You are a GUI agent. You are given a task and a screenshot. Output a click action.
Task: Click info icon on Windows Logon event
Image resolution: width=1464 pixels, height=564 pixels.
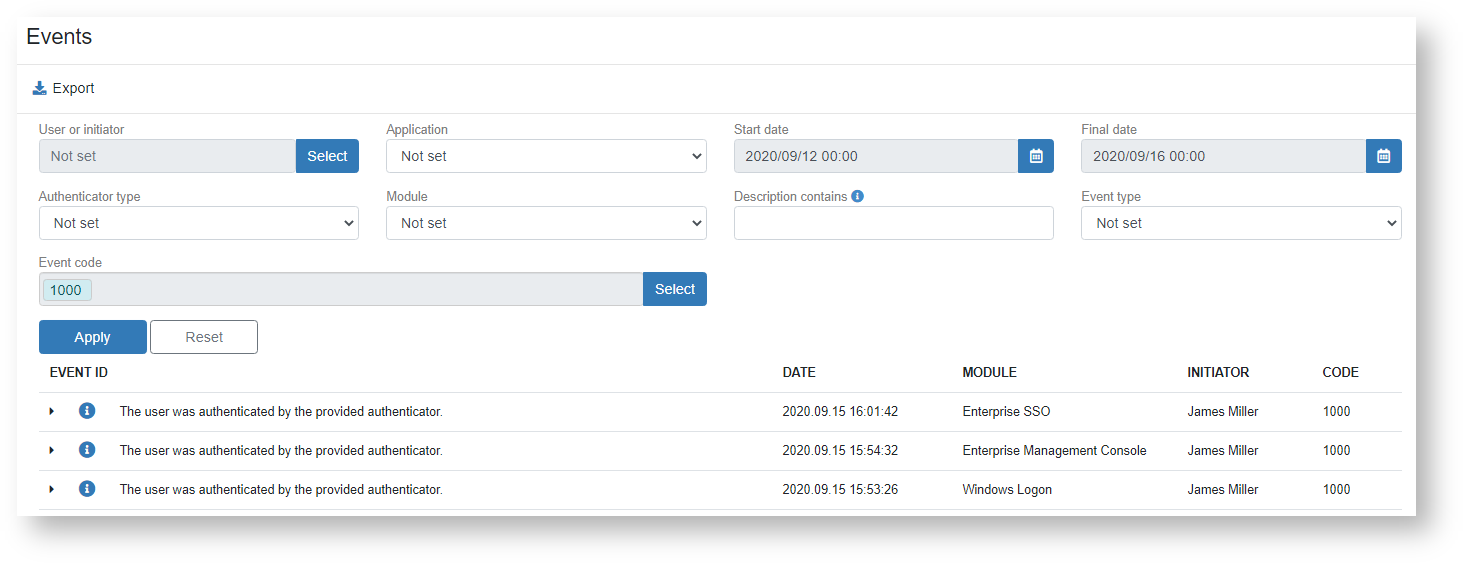click(x=87, y=489)
